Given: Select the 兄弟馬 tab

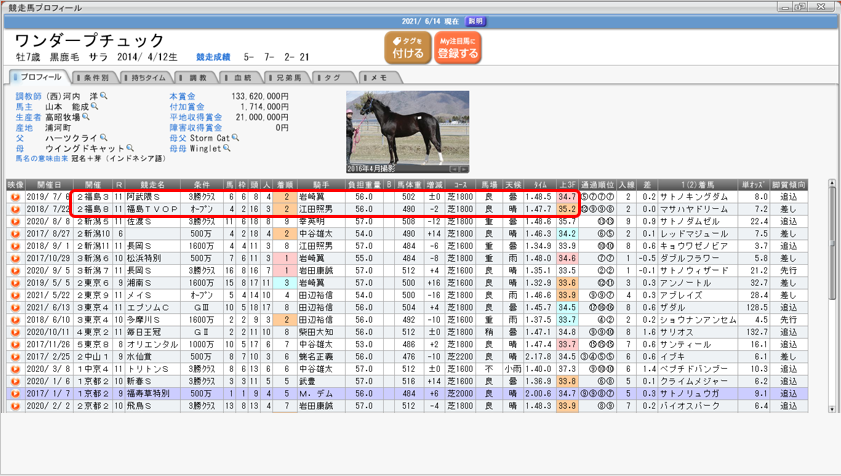Looking at the screenshot, I should 285,77.
